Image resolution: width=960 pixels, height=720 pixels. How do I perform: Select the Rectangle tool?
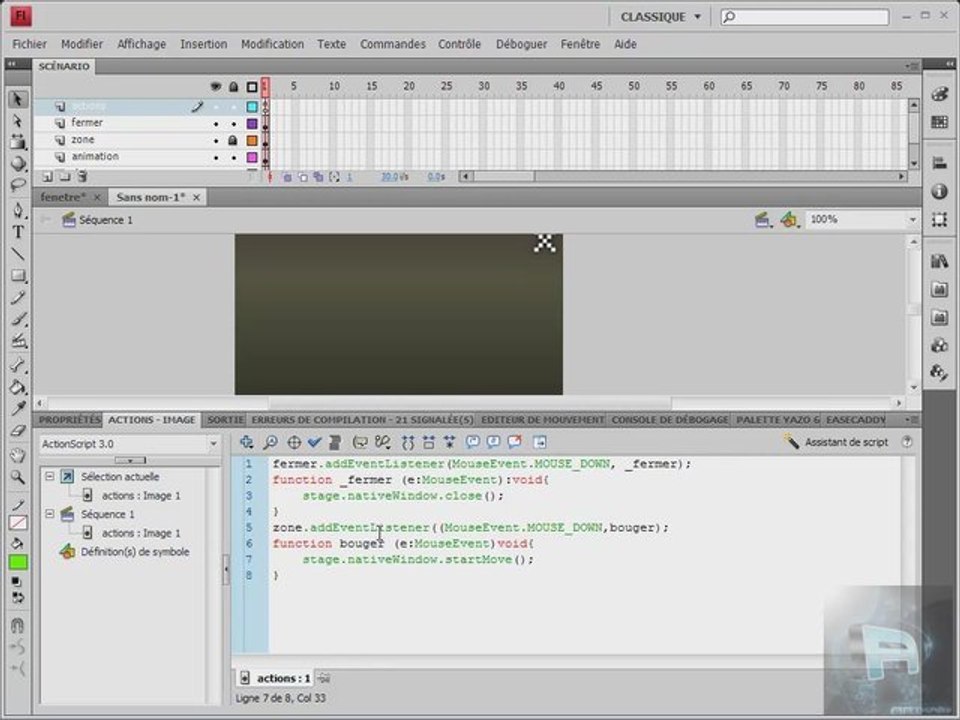(x=18, y=276)
